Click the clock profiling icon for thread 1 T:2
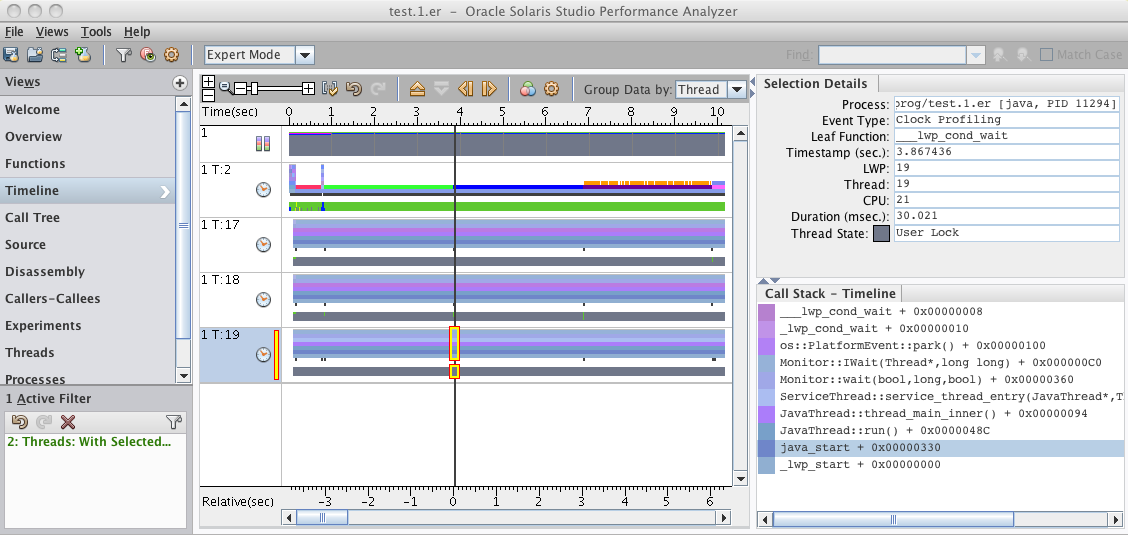 tap(264, 190)
